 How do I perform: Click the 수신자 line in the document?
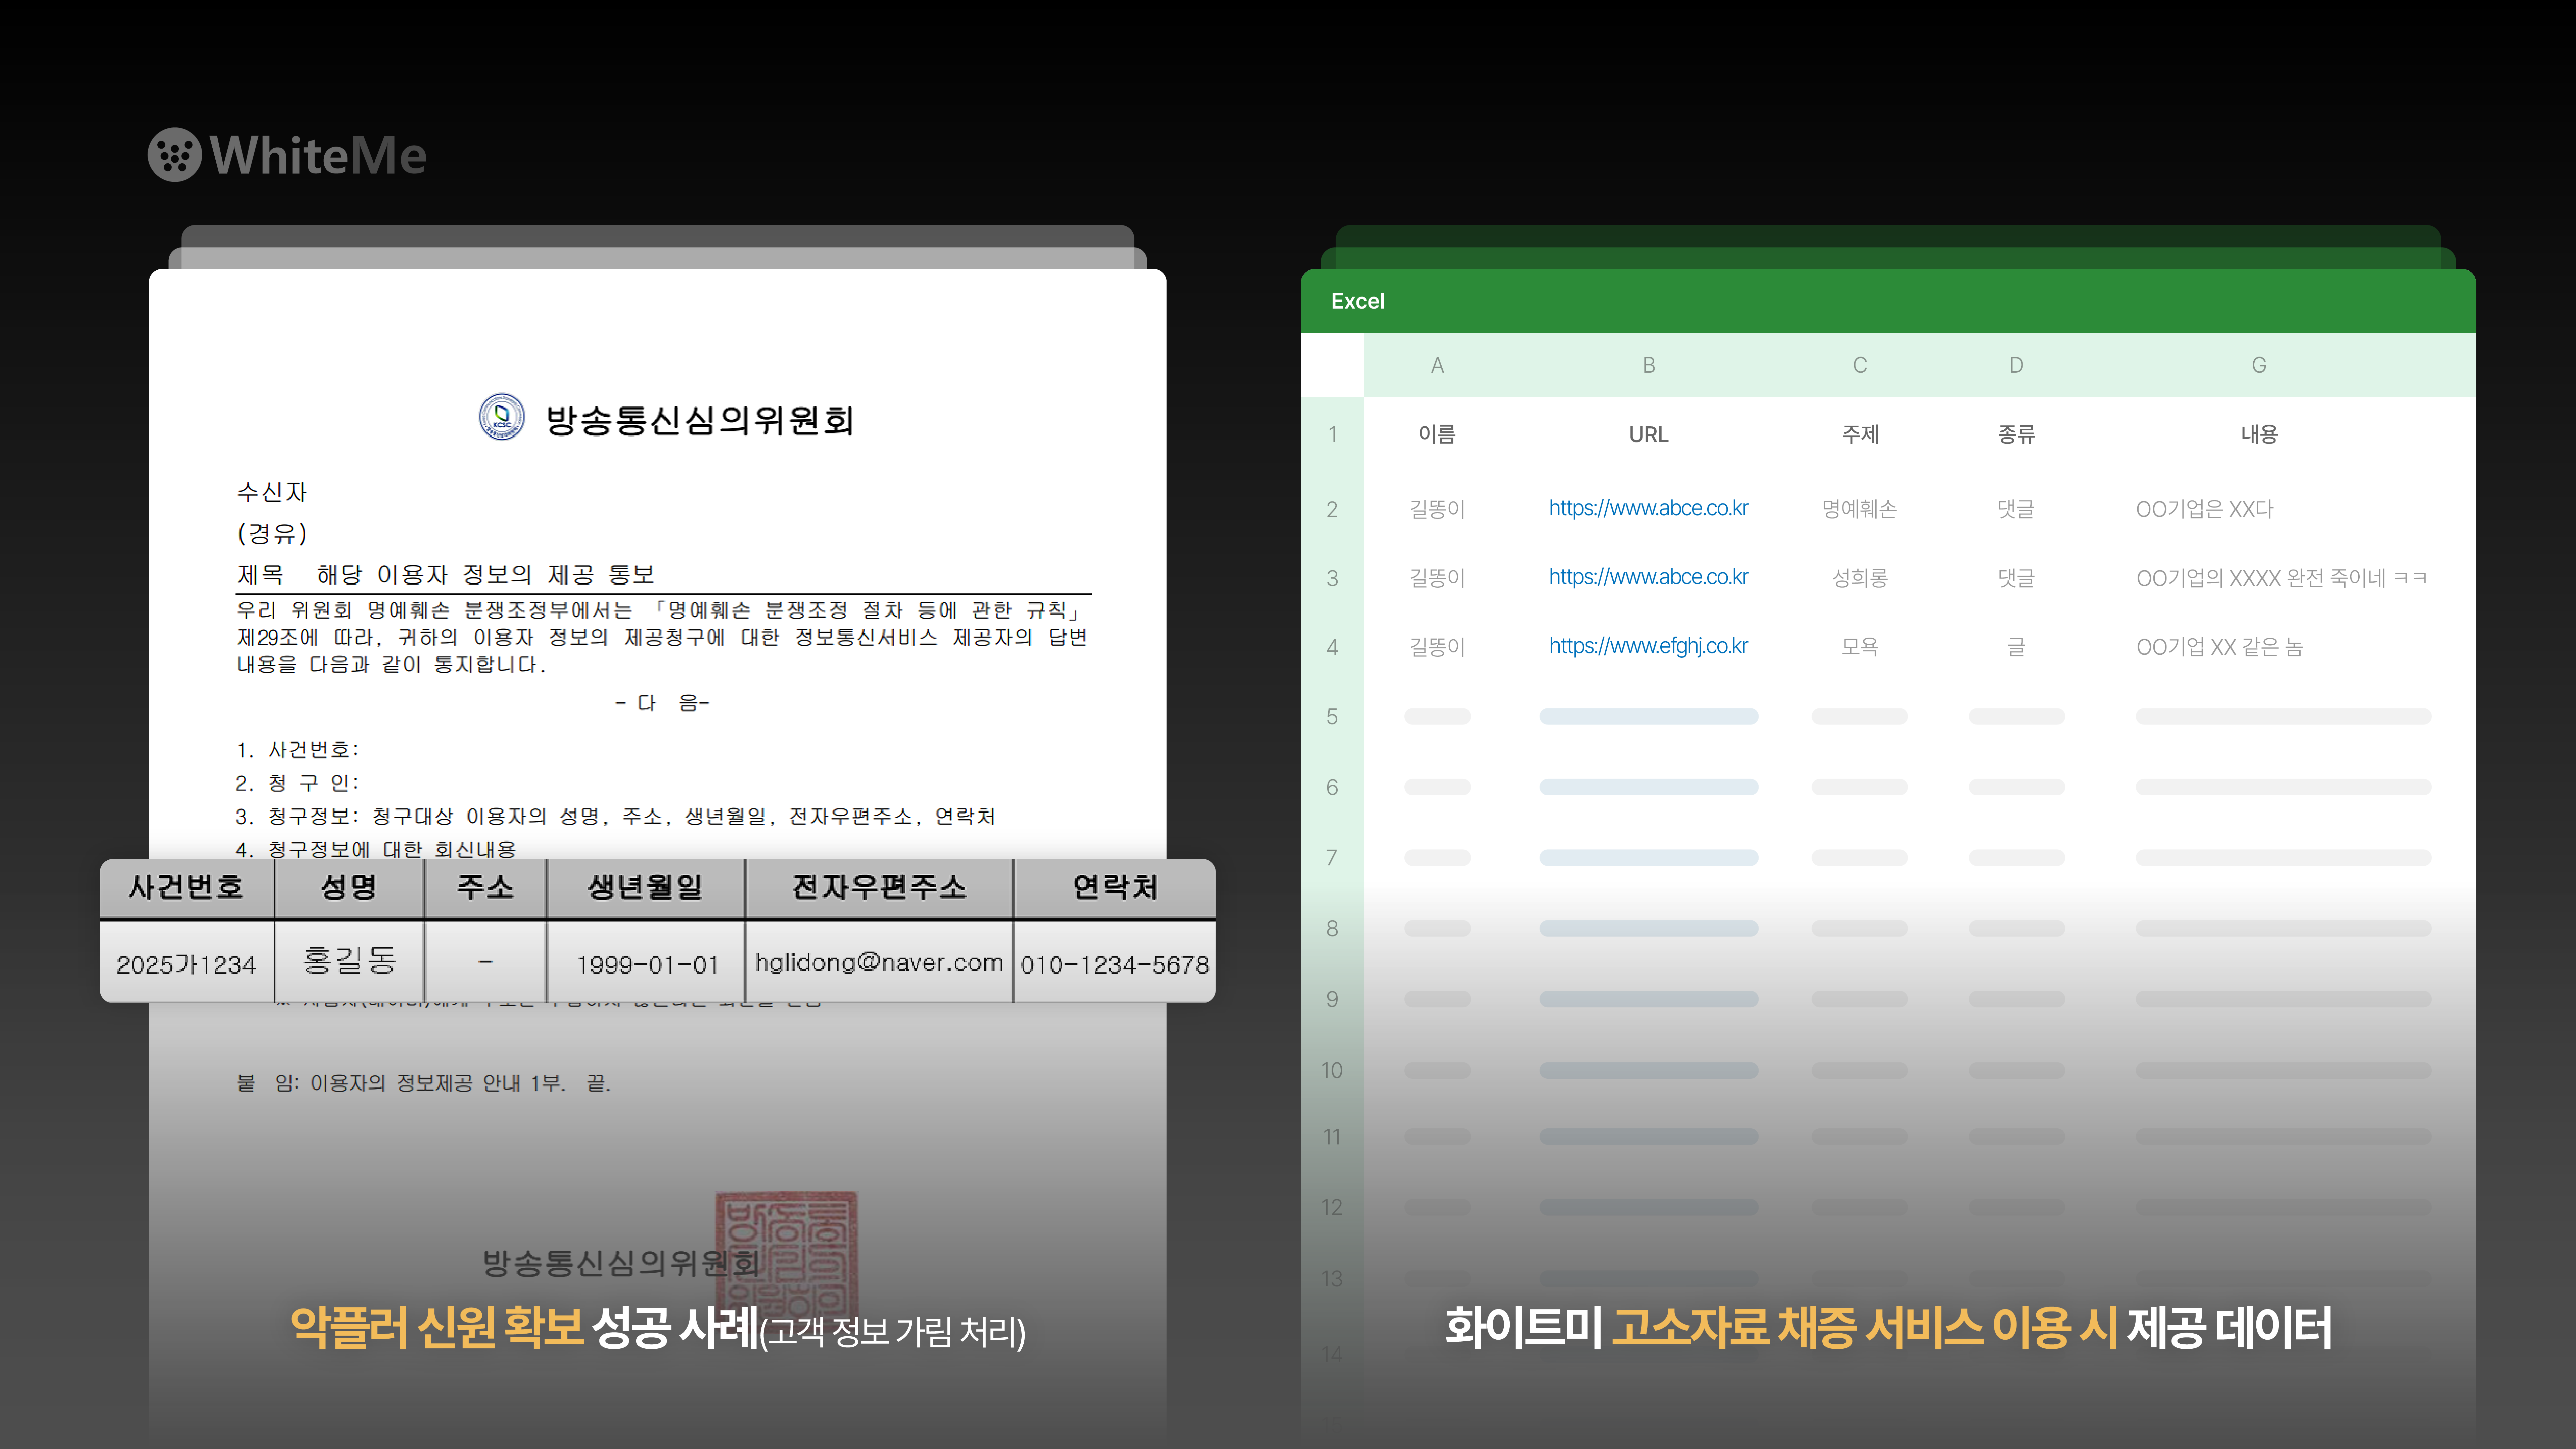click(272, 492)
